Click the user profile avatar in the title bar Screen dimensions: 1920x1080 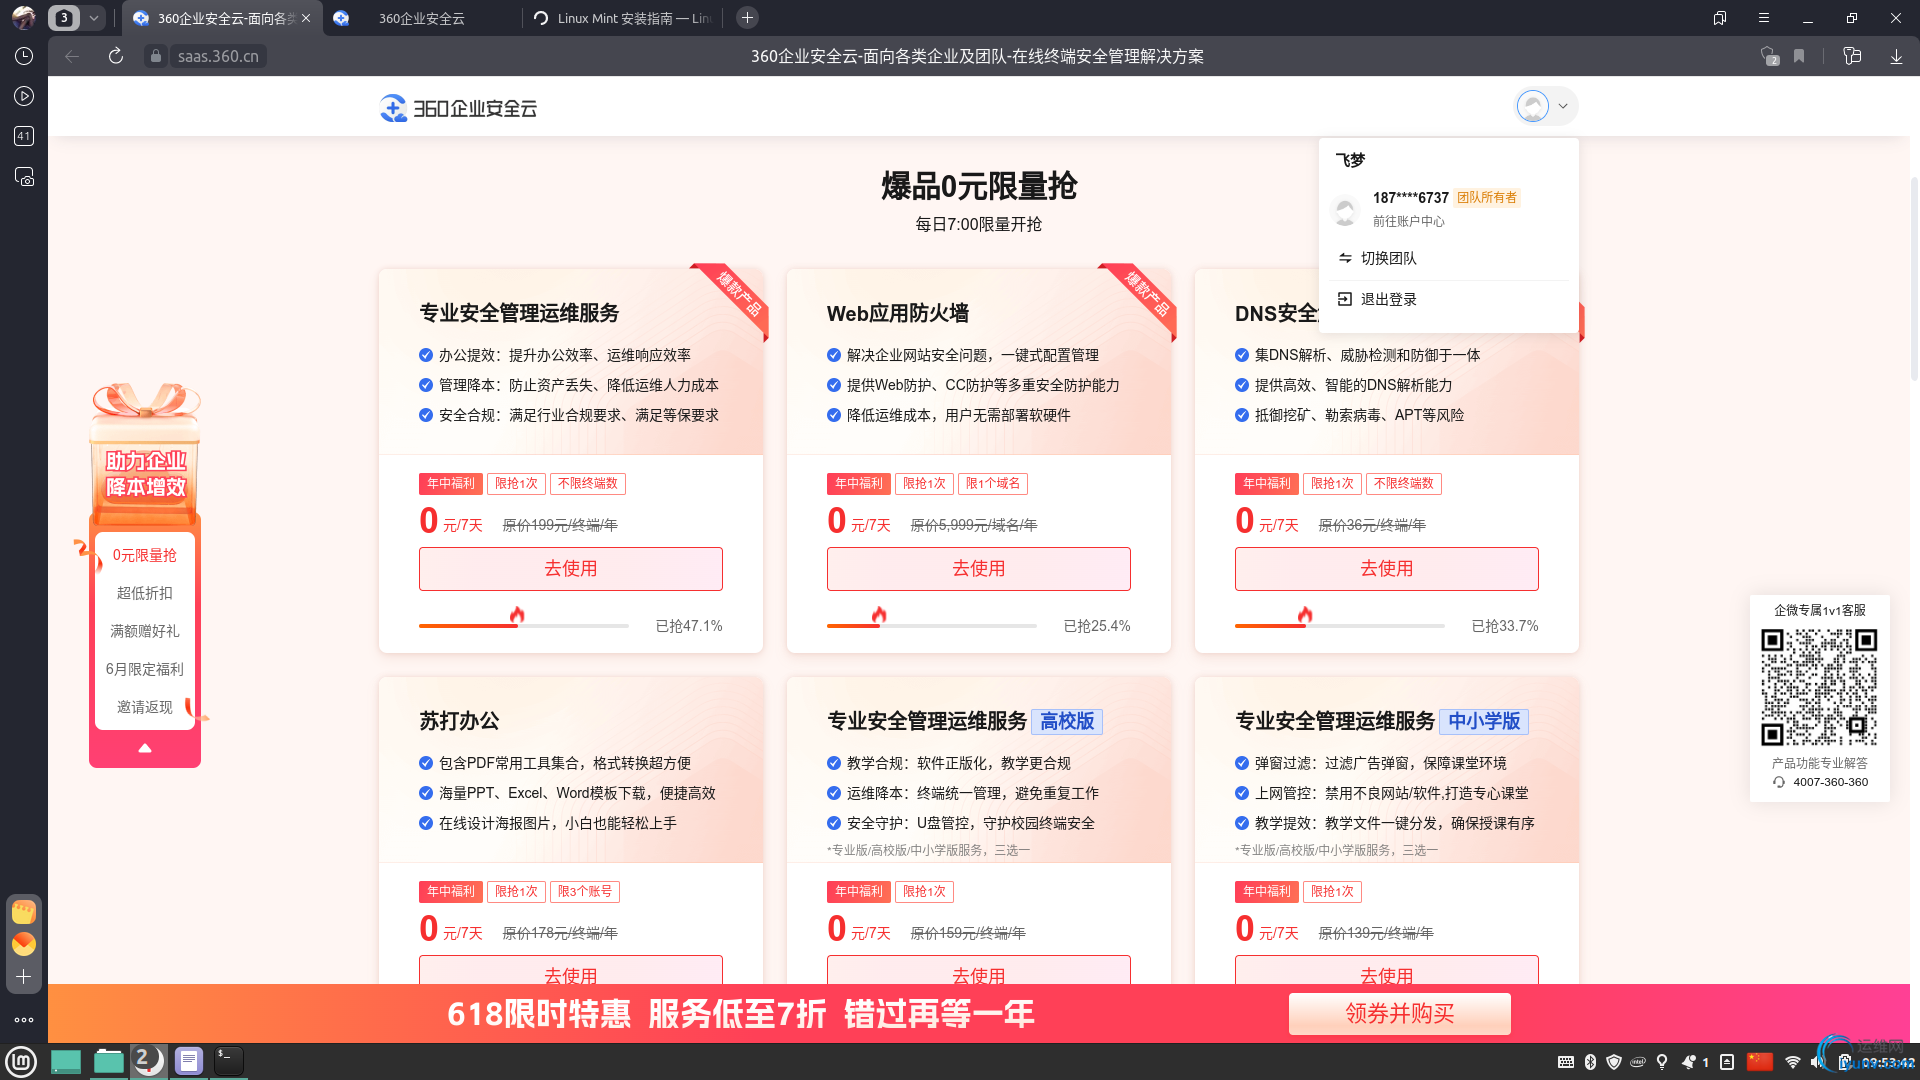23,18
